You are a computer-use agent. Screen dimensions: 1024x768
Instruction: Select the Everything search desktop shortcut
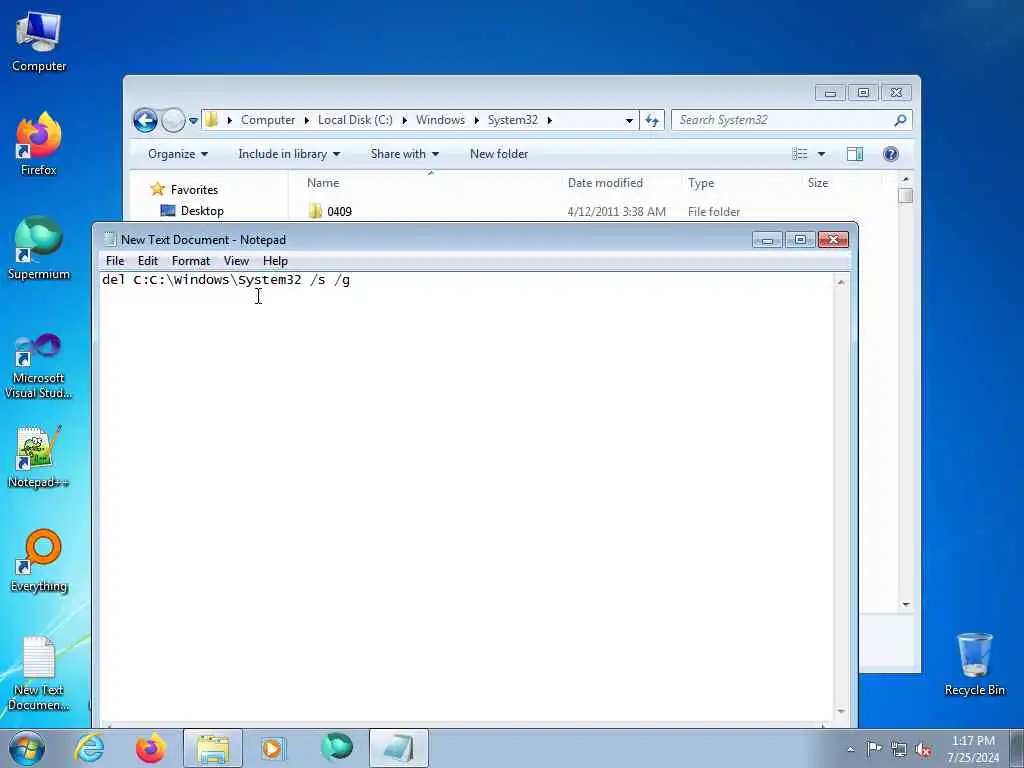point(39,560)
